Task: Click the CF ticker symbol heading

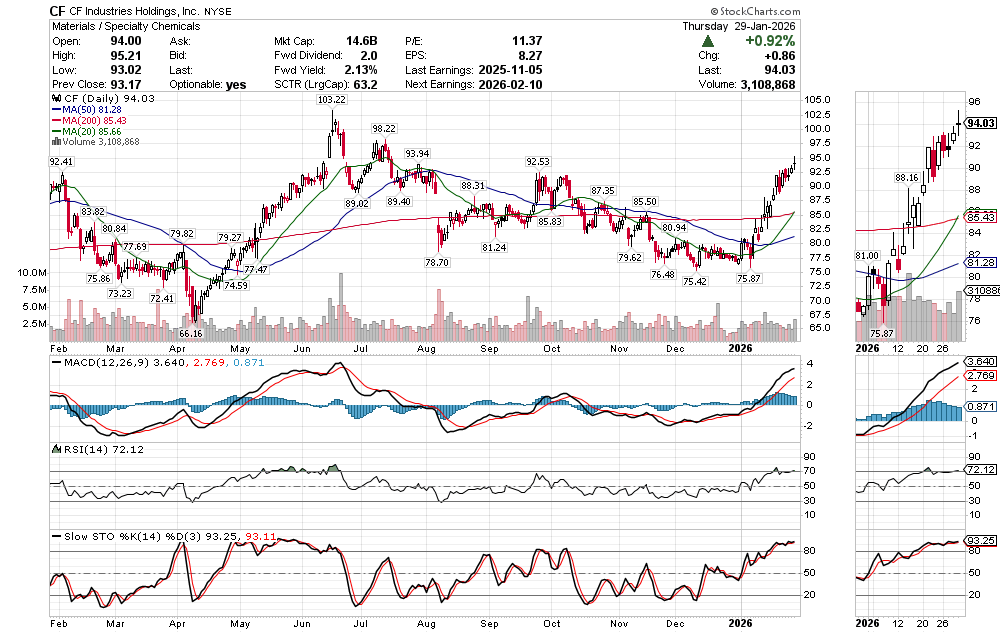Action: tap(58, 10)
